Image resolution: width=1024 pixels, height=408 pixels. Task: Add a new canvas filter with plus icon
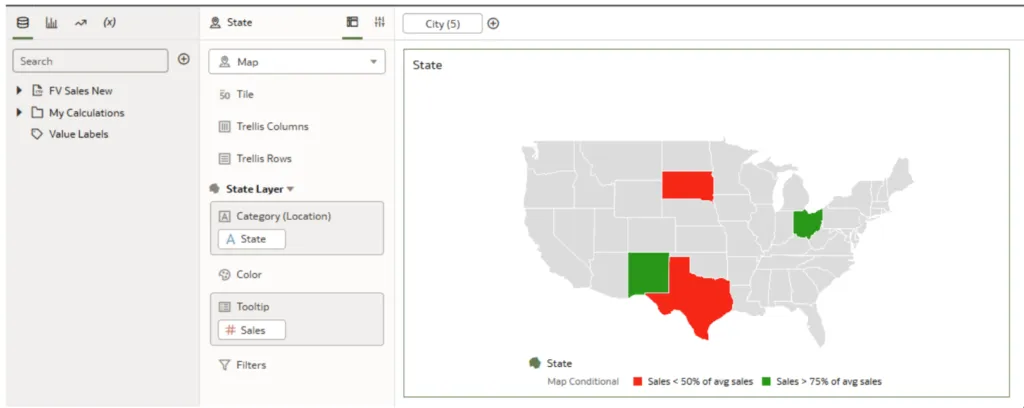(493, 23)
